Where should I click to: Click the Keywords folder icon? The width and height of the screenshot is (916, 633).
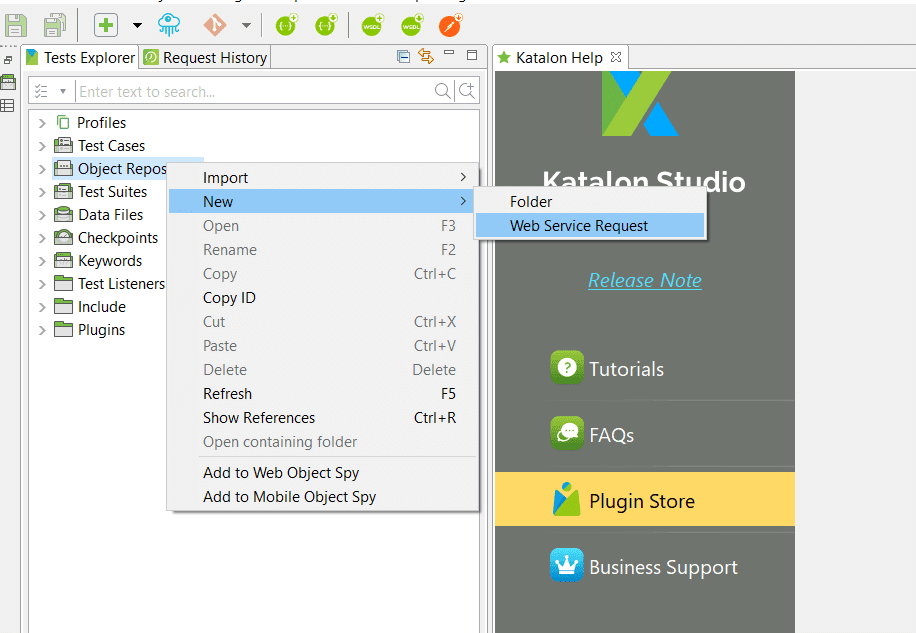[63, 260]
